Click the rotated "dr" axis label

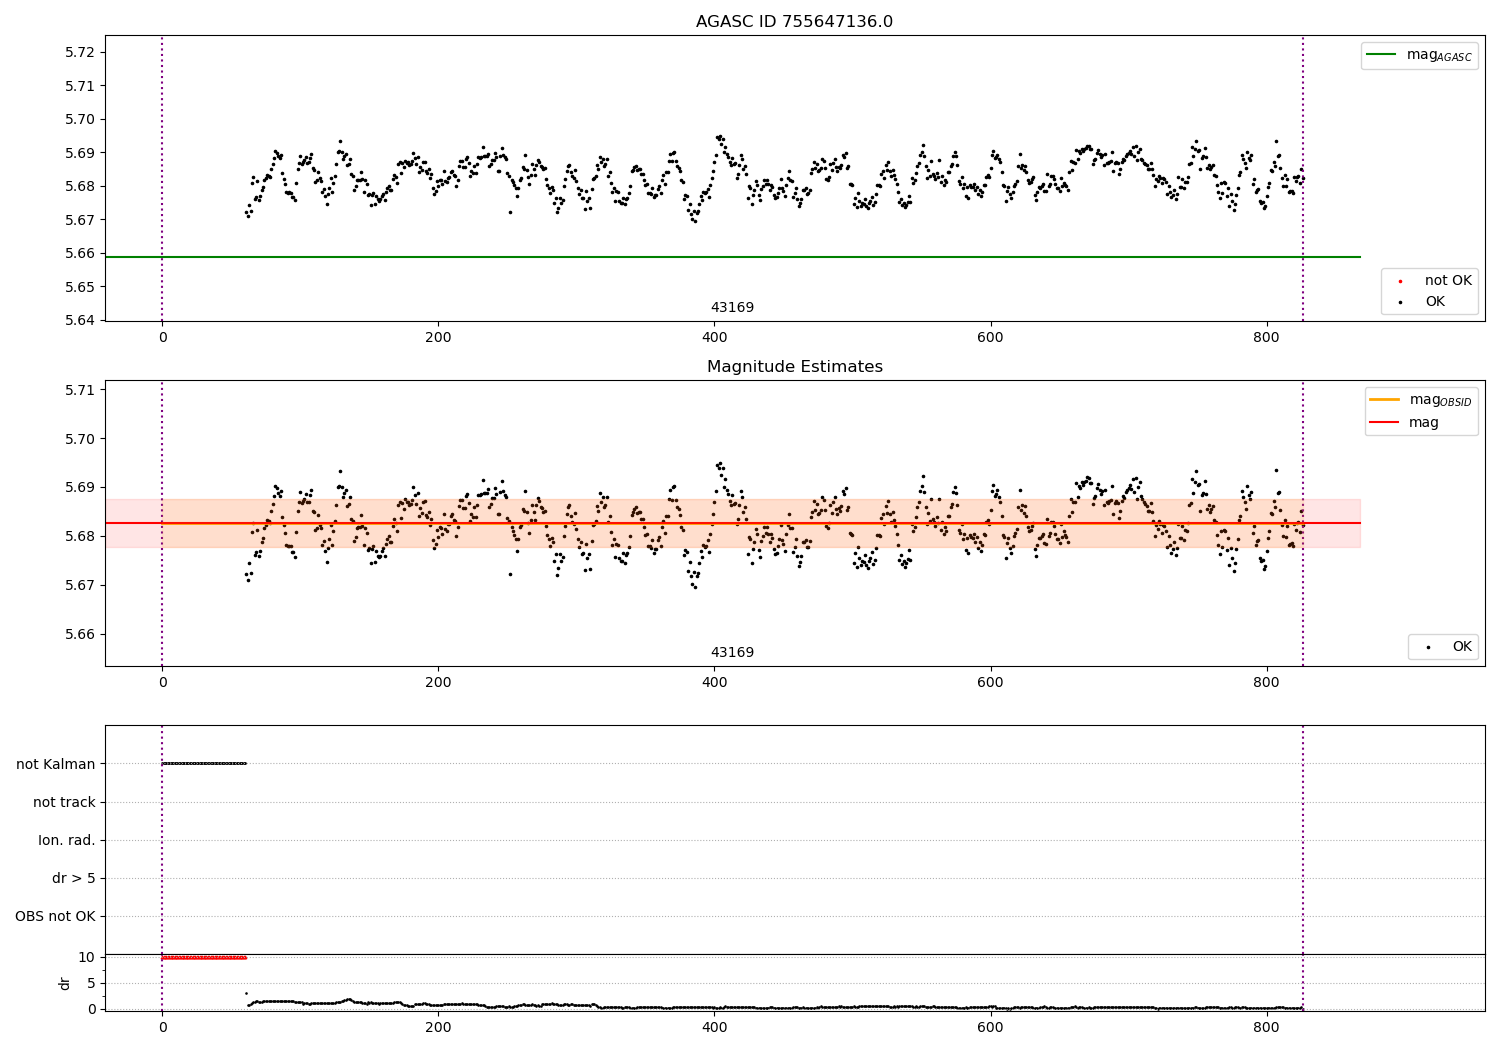pyautogui.click(x=65, y=983)
